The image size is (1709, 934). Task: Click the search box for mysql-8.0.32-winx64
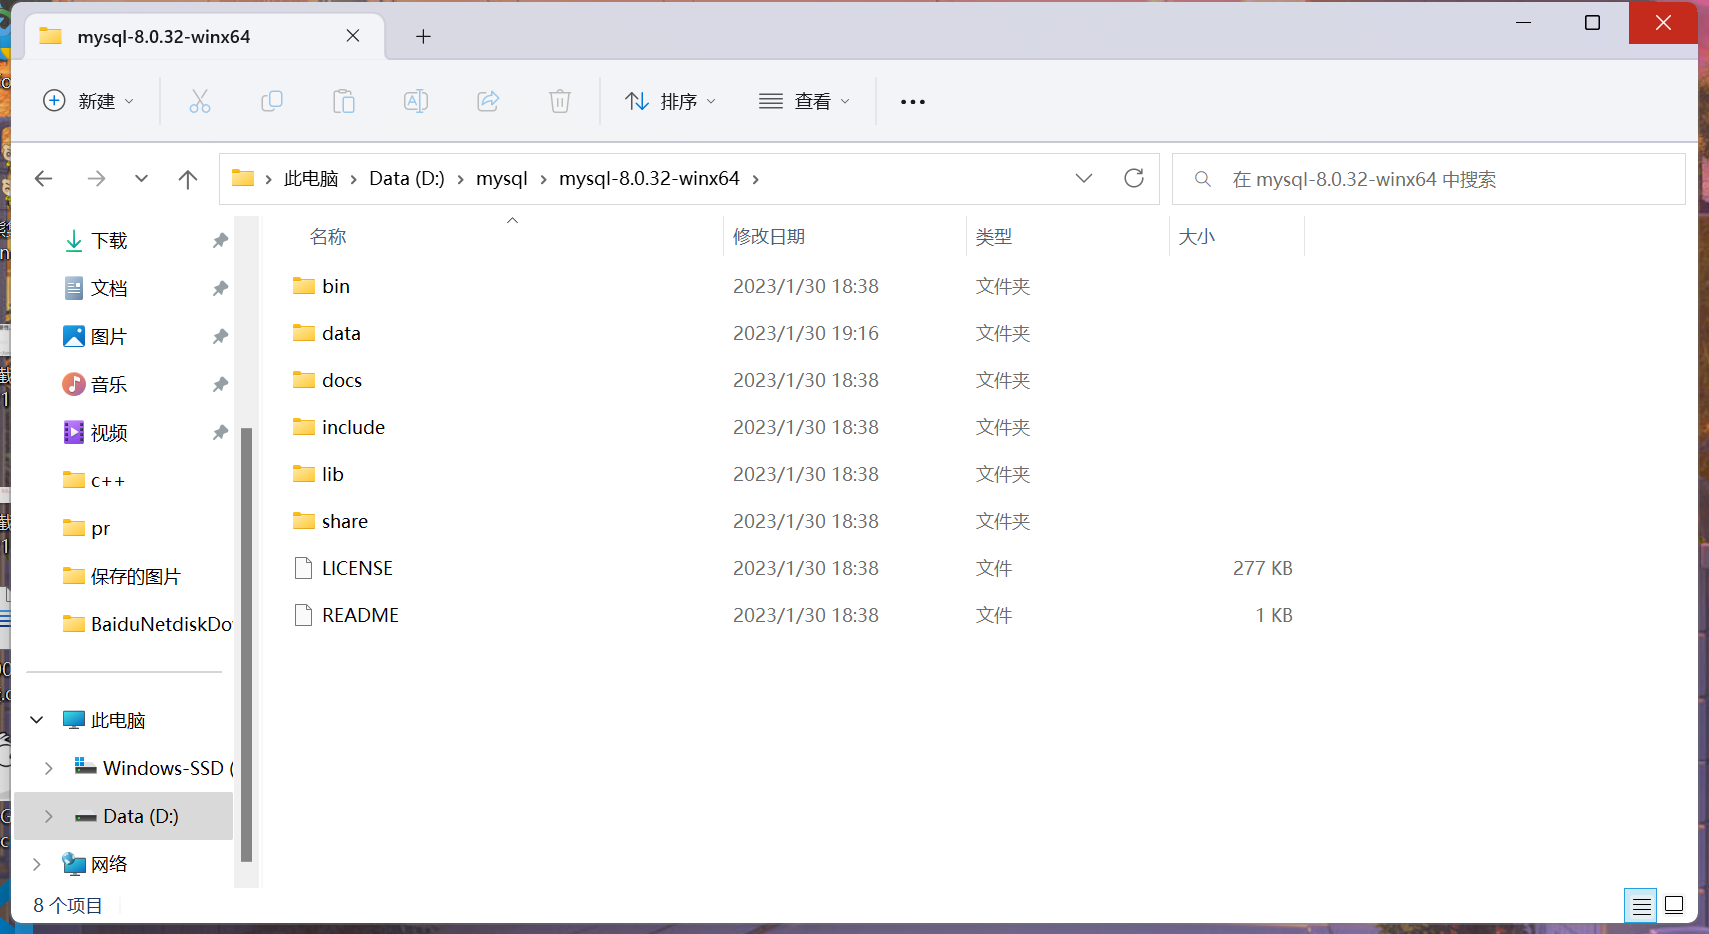tap(1428, 179)
